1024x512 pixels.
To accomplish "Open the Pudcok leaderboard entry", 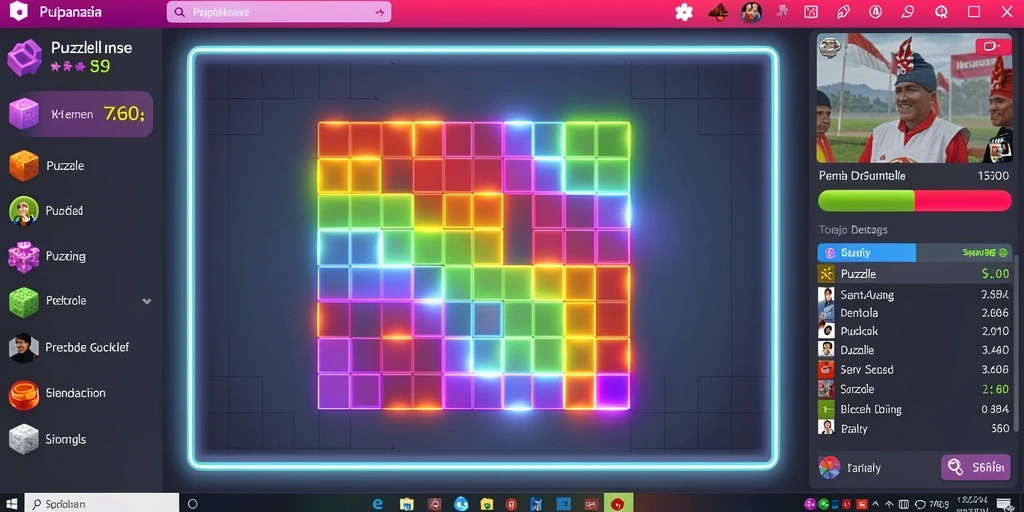I will click(x=914, y=331).
